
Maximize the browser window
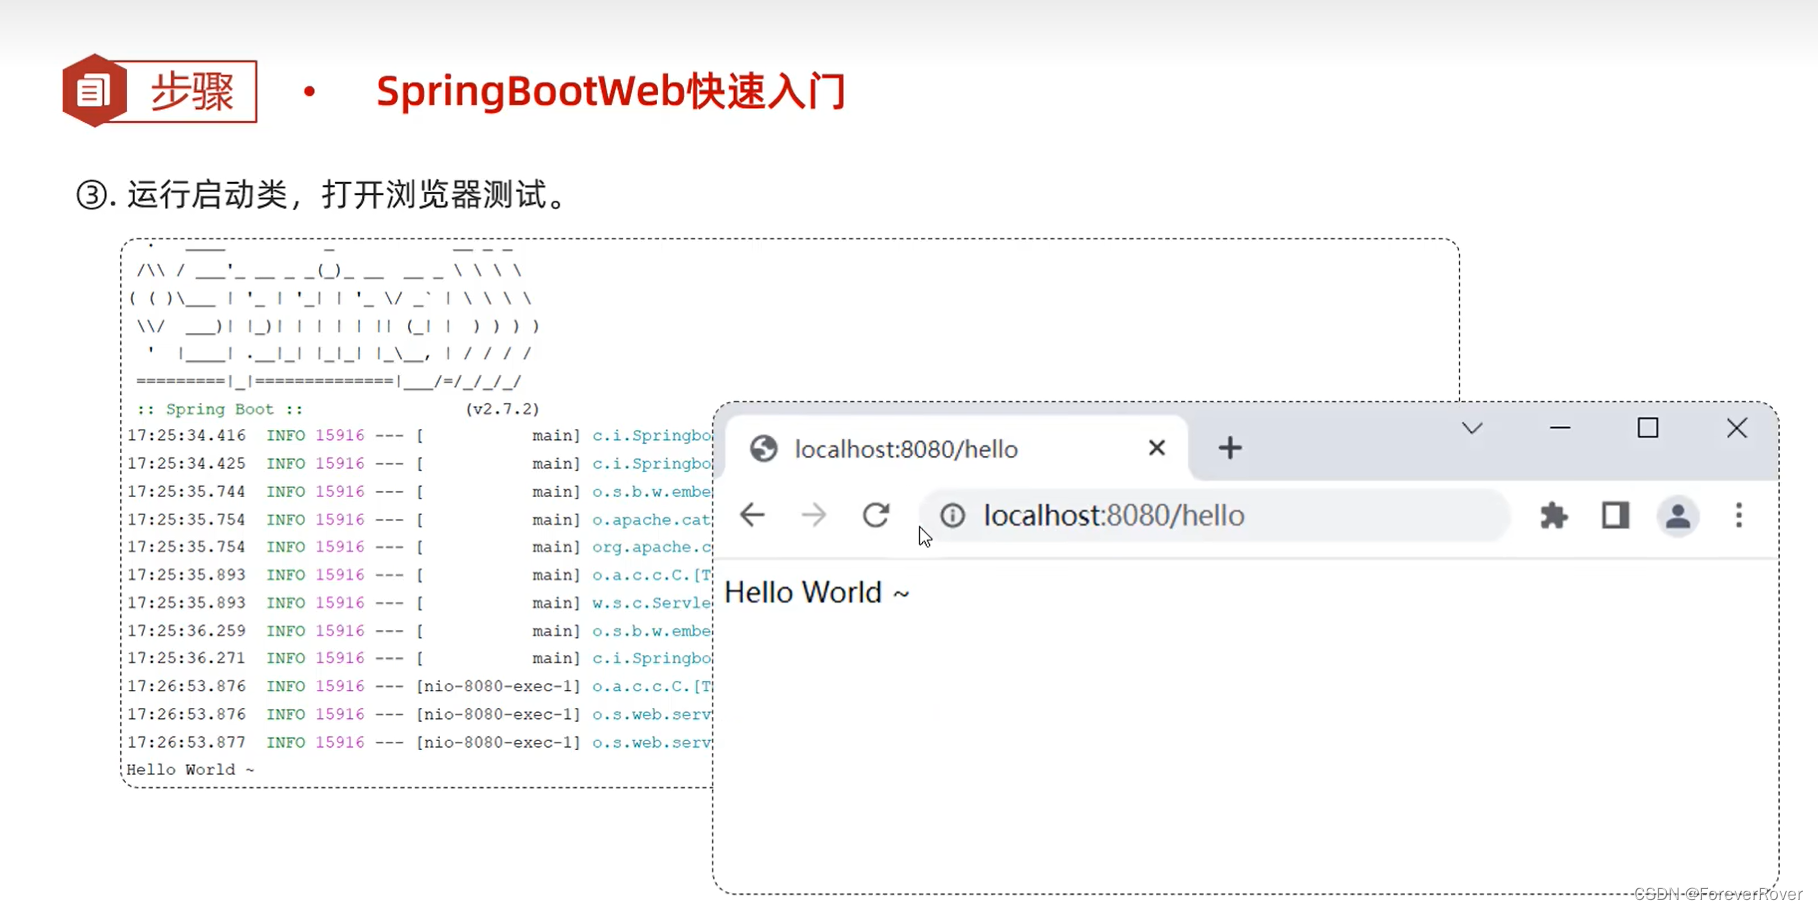1648,428
